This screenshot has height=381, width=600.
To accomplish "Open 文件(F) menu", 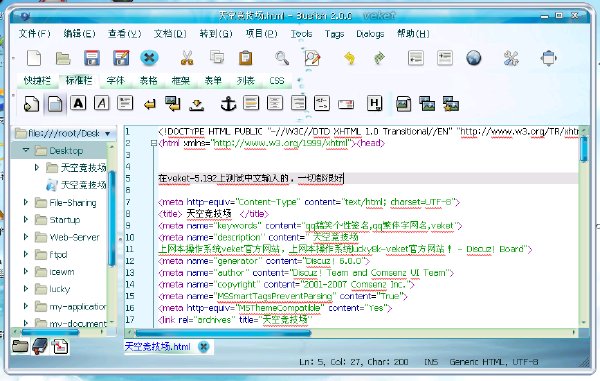I will (x=34, y=34).
